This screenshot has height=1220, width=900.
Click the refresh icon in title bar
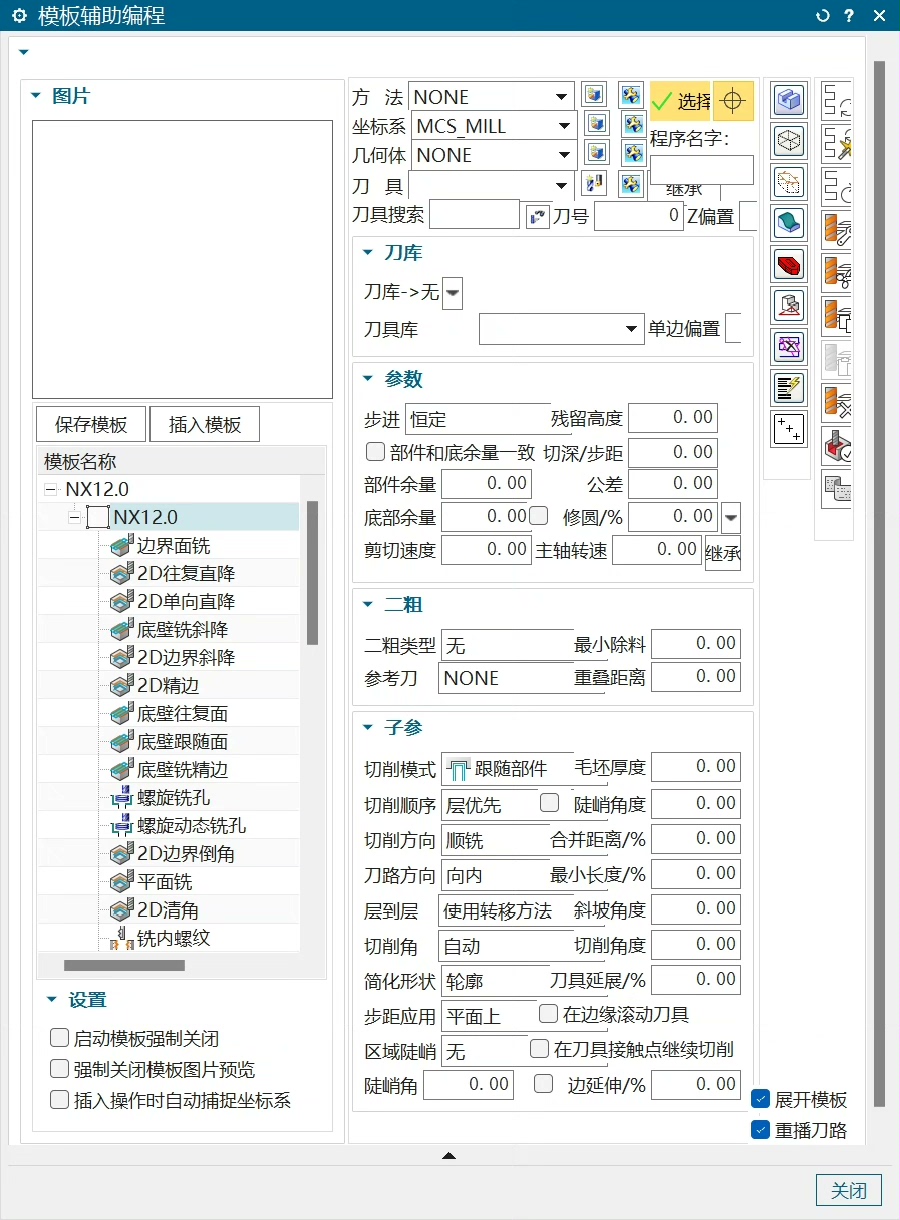click(x=823, y=16)
